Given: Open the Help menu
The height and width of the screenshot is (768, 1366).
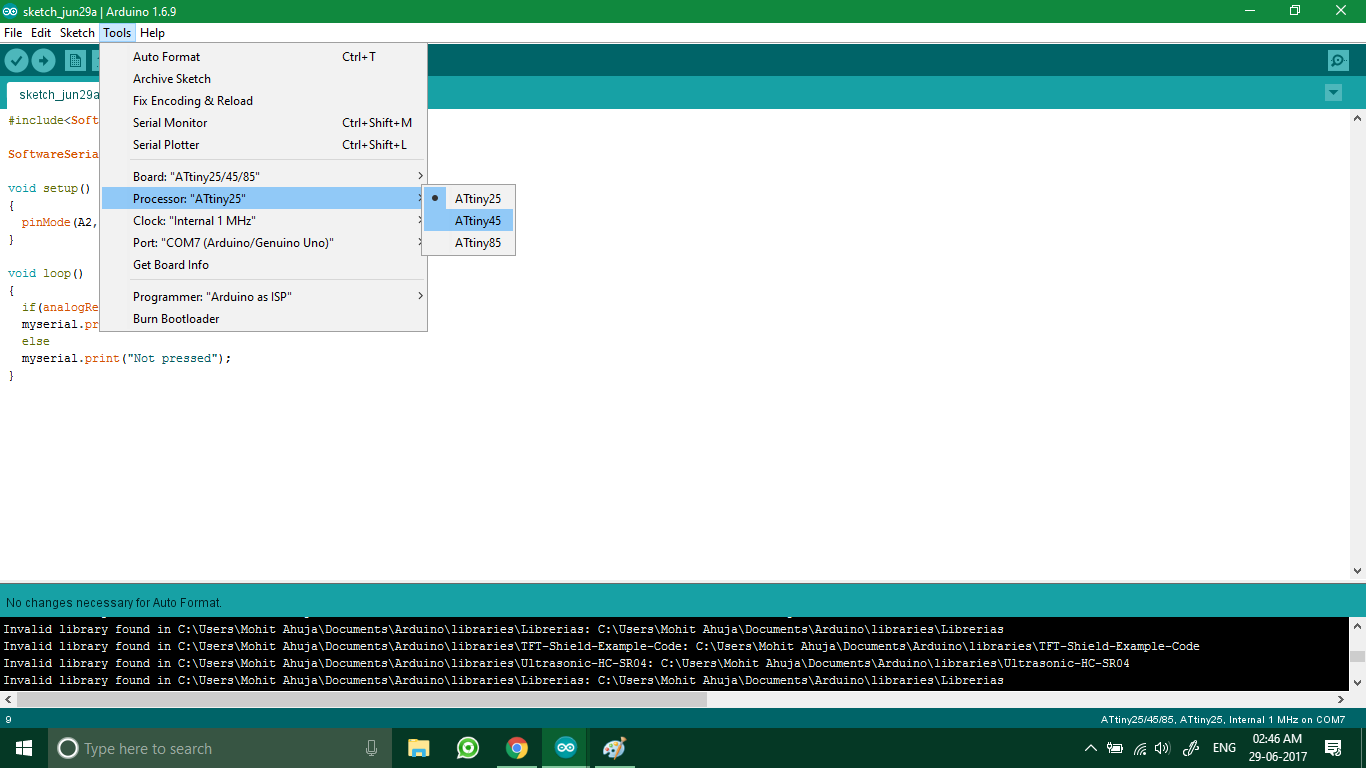Looking at the screenshot, I should pos(152,33).
